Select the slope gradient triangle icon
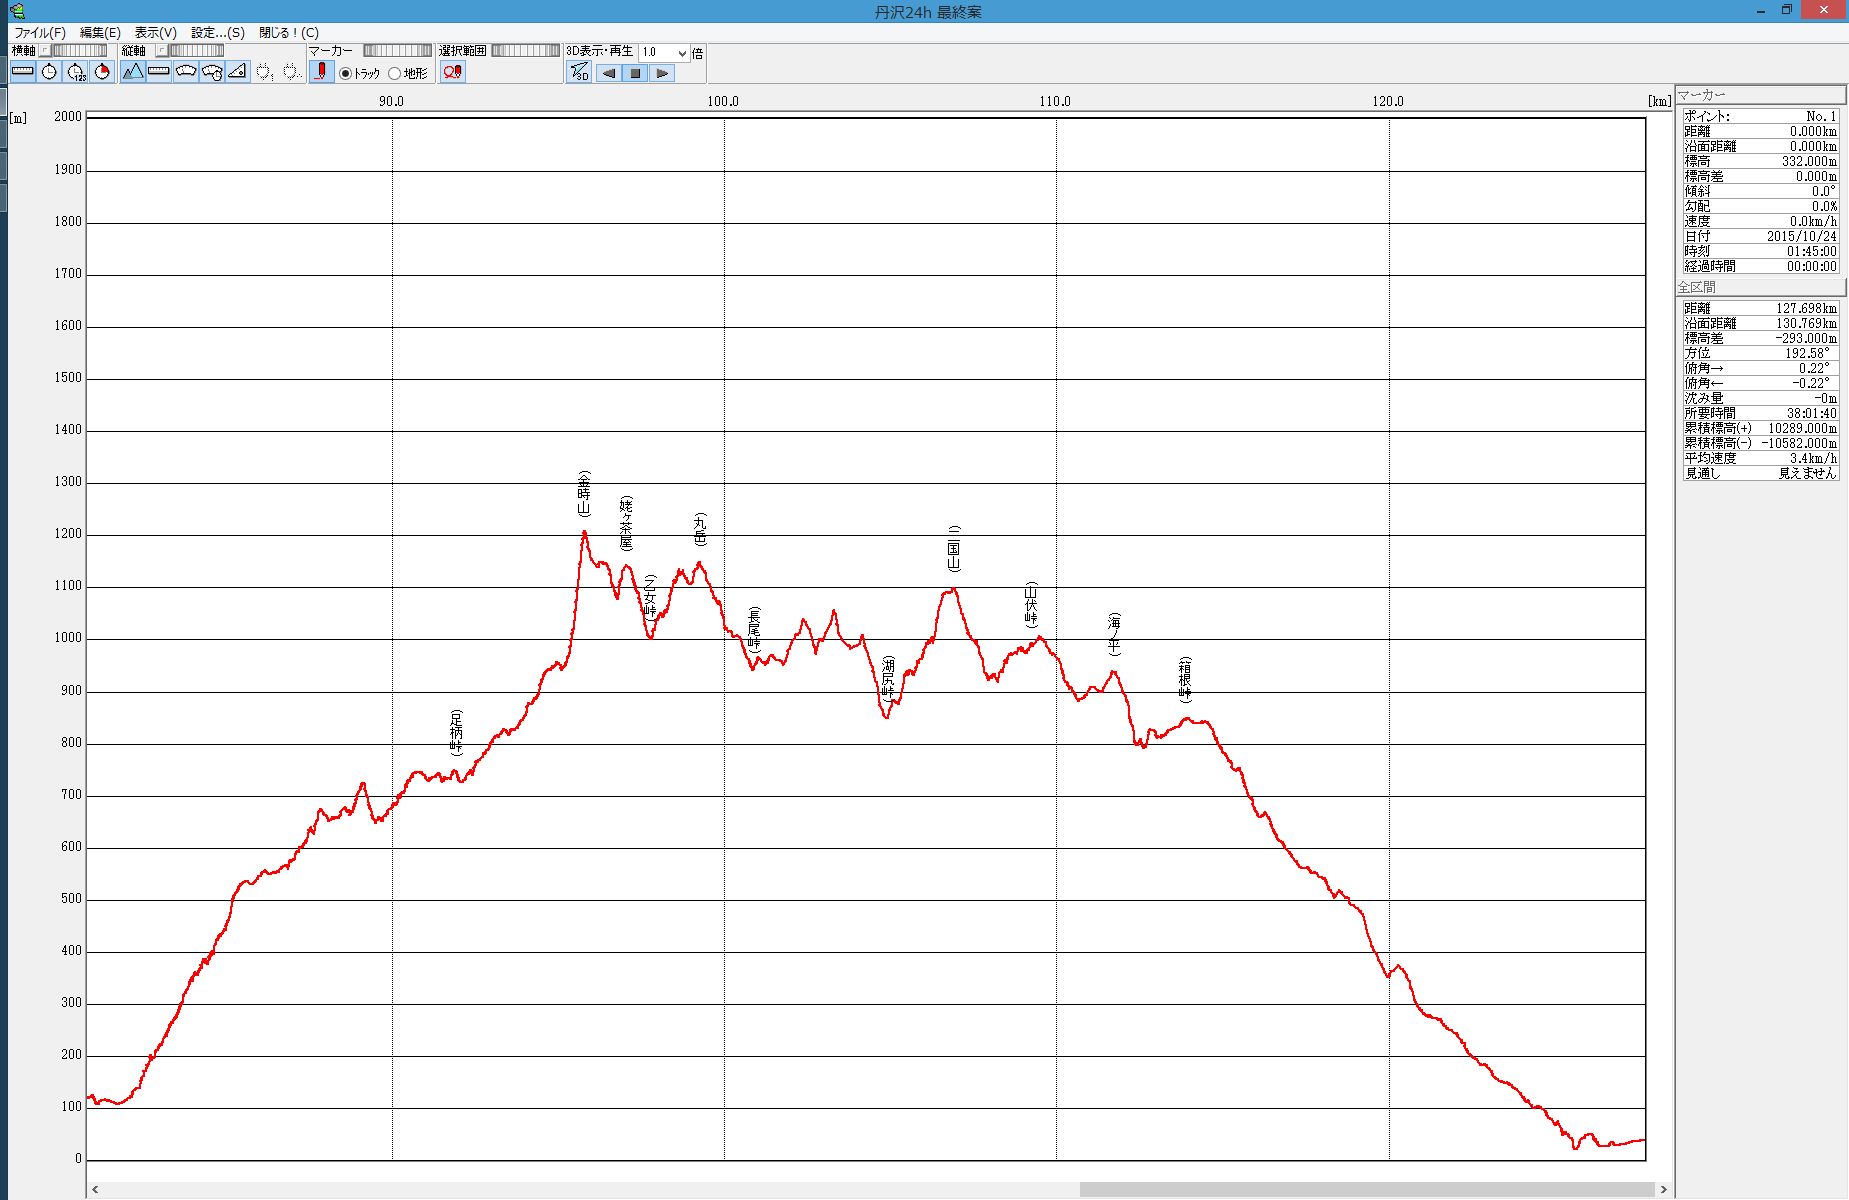The height and width of the screenshot is (1200, 1849). pyautogui.click(x=237, y=72)
